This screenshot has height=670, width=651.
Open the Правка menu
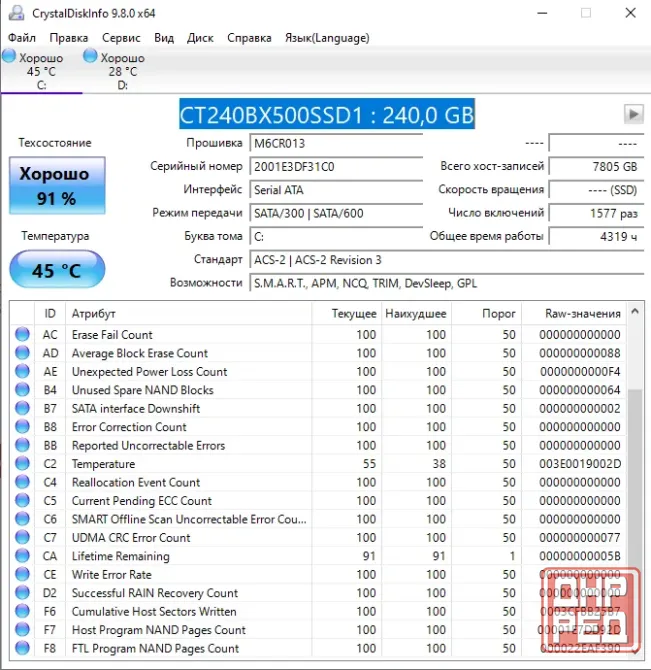pos(68,38)
